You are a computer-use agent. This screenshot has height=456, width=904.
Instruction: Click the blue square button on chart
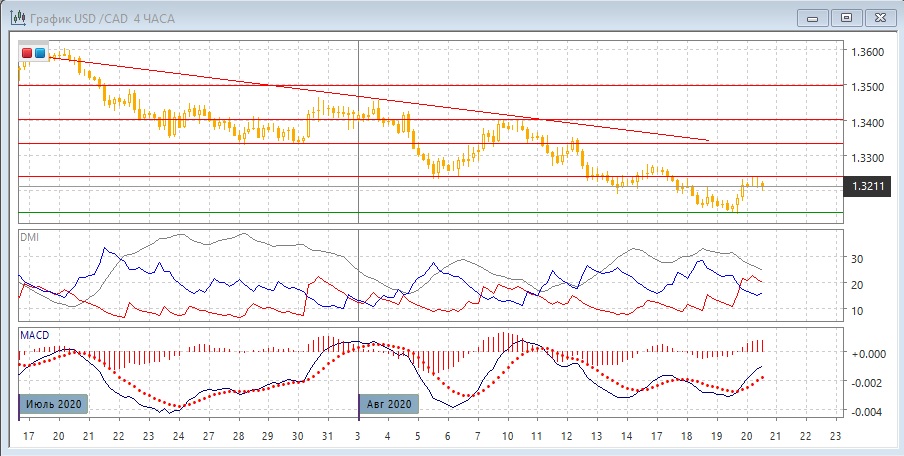point(40,53)
